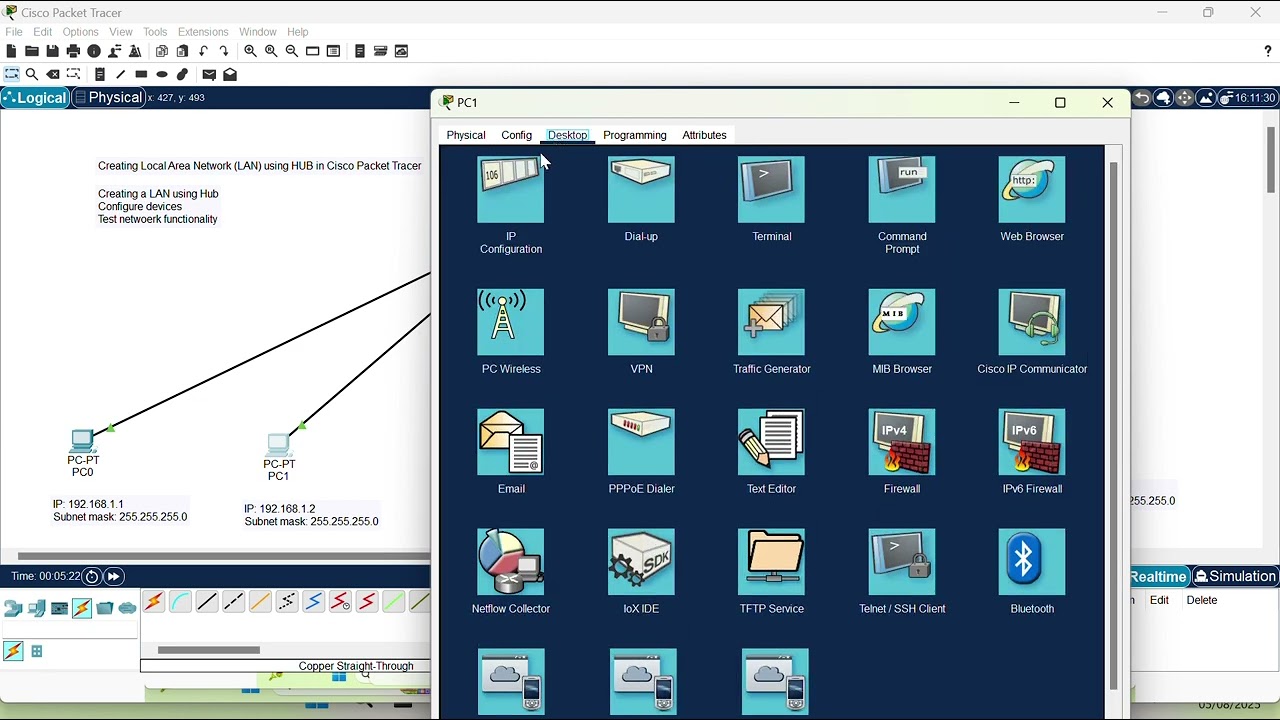Click the Add Simple PDU envelope icon
This screenshot has width=1280, height=720.
(209, 74)
